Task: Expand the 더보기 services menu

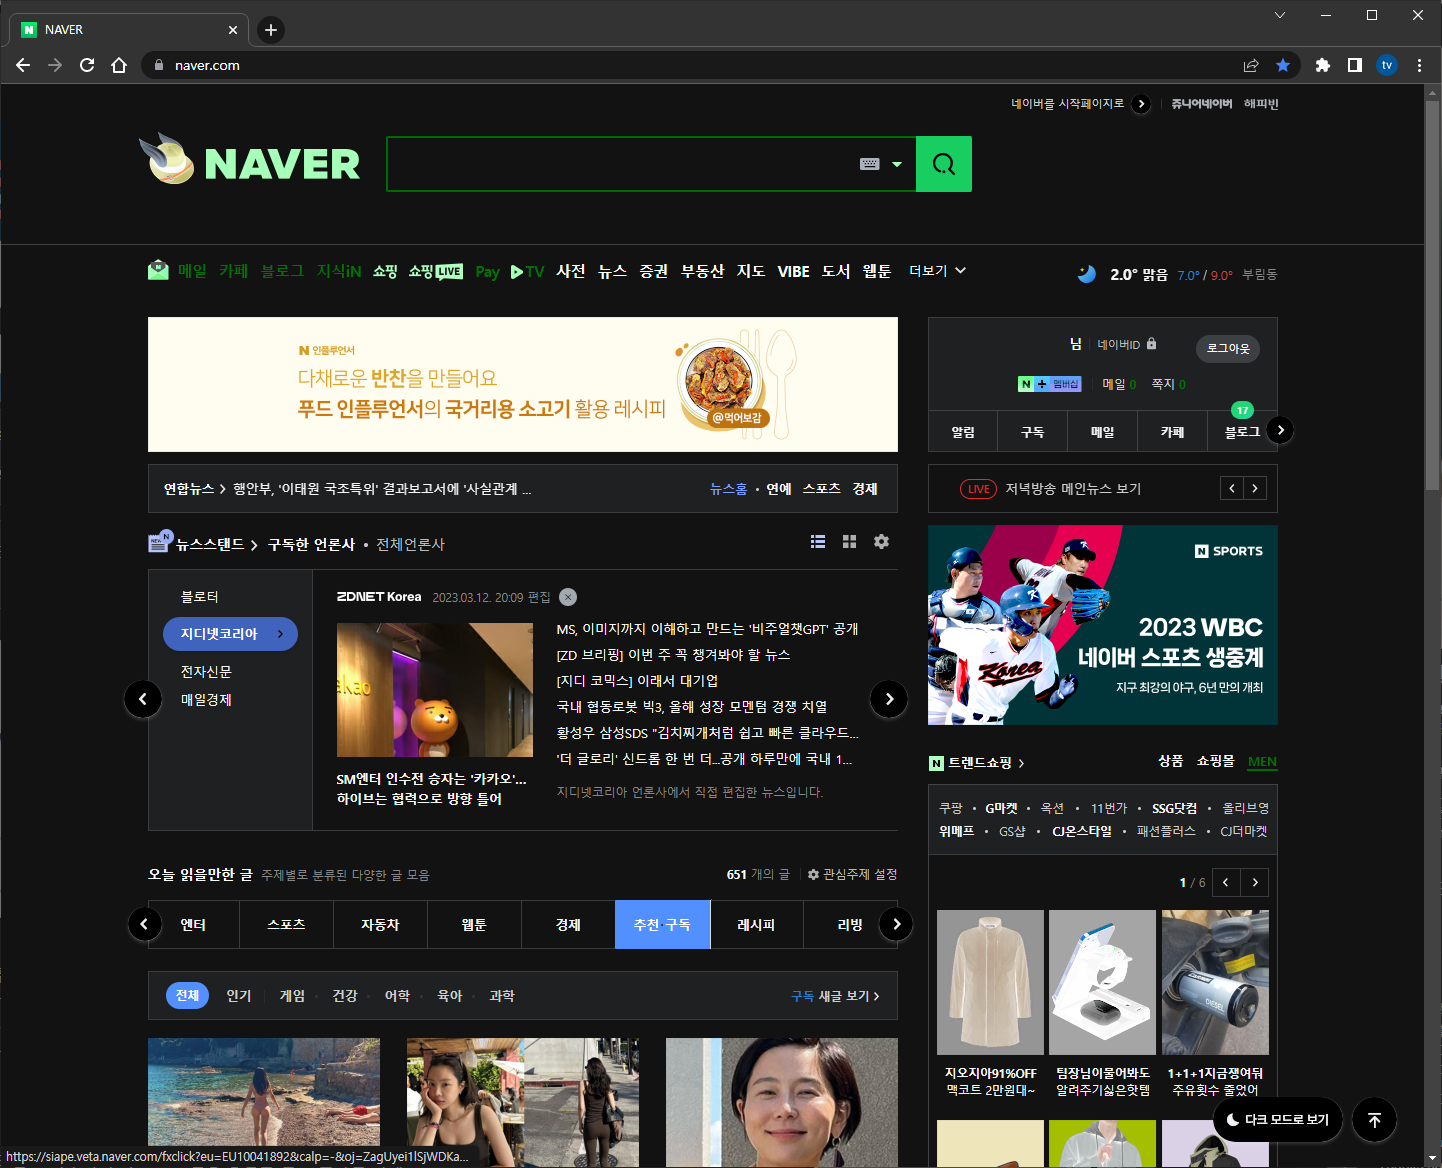Action: click(937, 271)
